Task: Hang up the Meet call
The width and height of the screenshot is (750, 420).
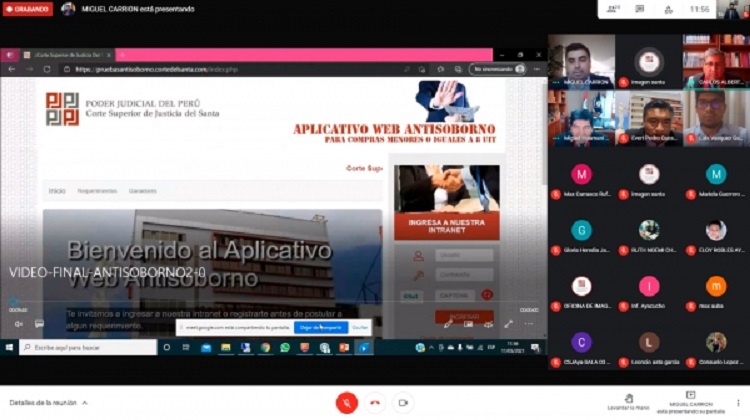Action: (375, 403)
